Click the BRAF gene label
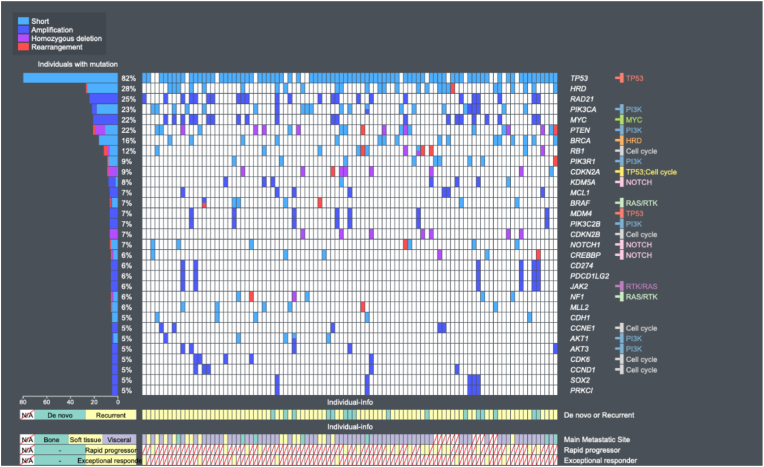764x467 pixels. click(580, 203)
